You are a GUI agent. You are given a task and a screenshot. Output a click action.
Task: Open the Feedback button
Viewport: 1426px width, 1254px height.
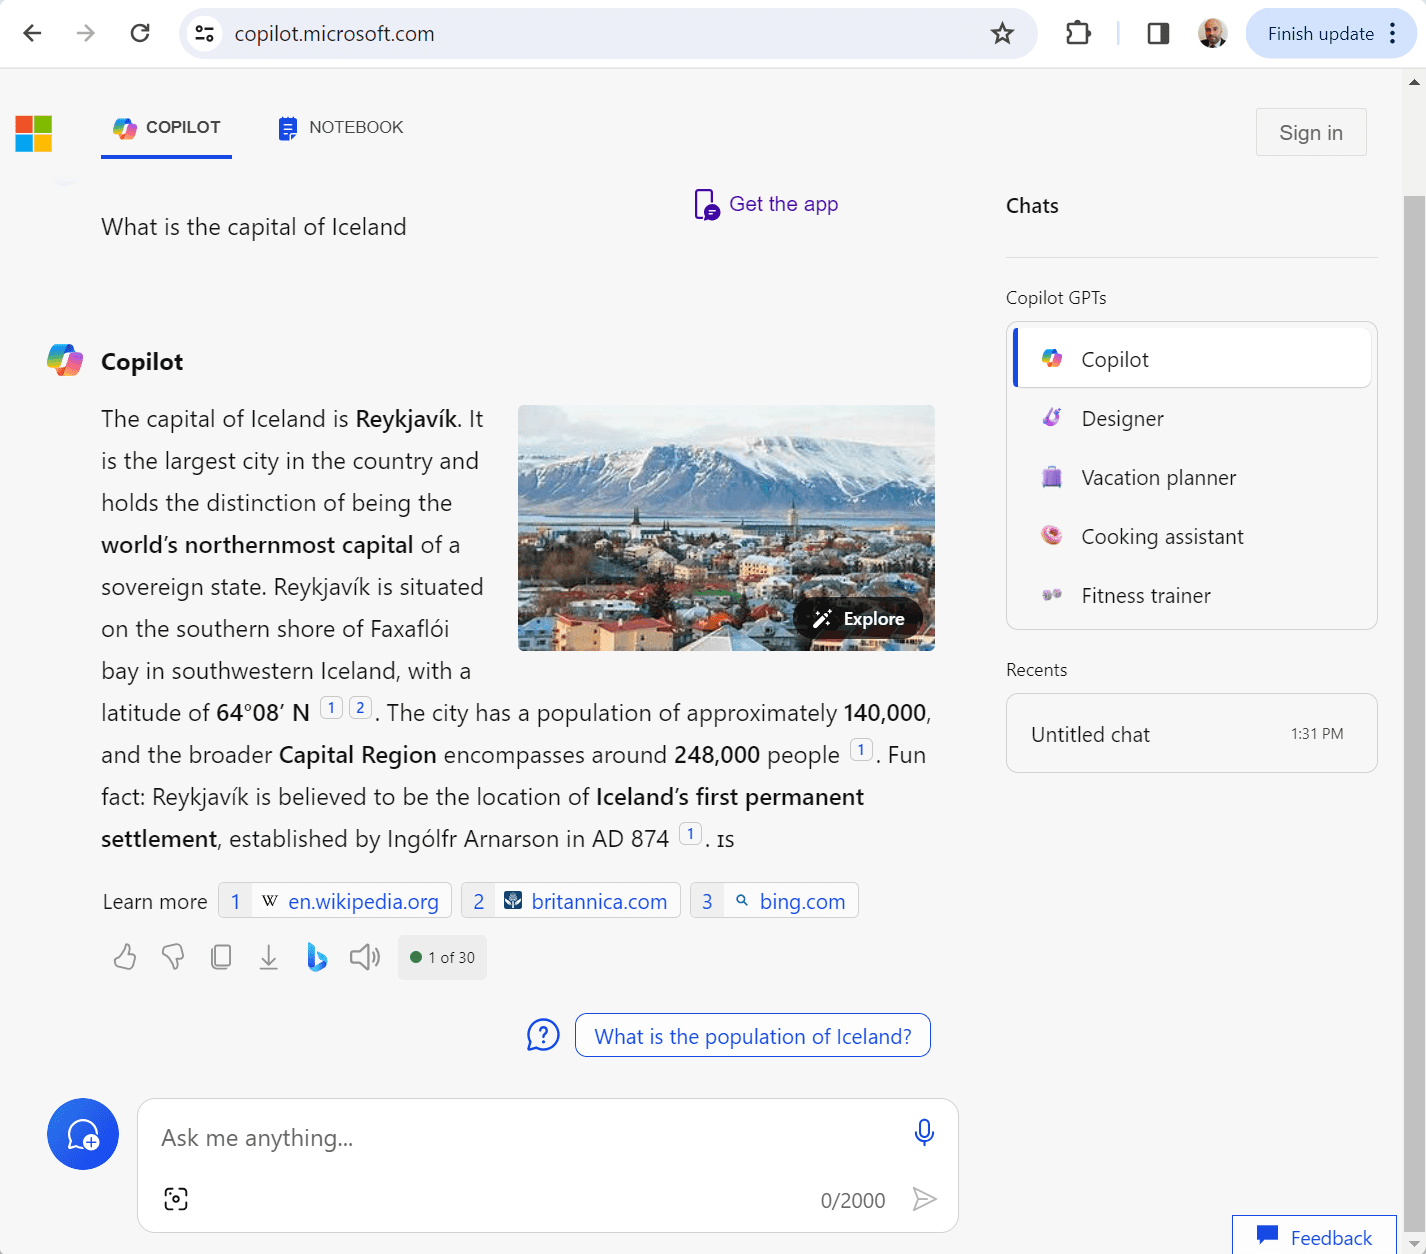point(1315,1237)
